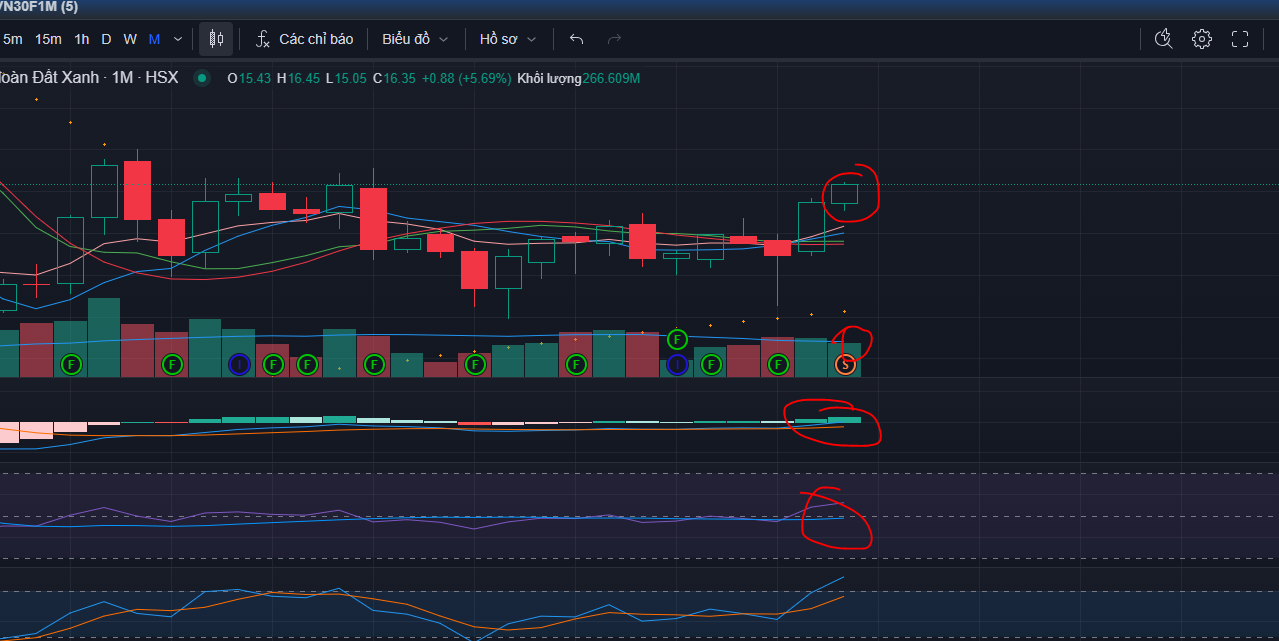
Task: Open the chart candle style selector
Action: click(216, 39)
